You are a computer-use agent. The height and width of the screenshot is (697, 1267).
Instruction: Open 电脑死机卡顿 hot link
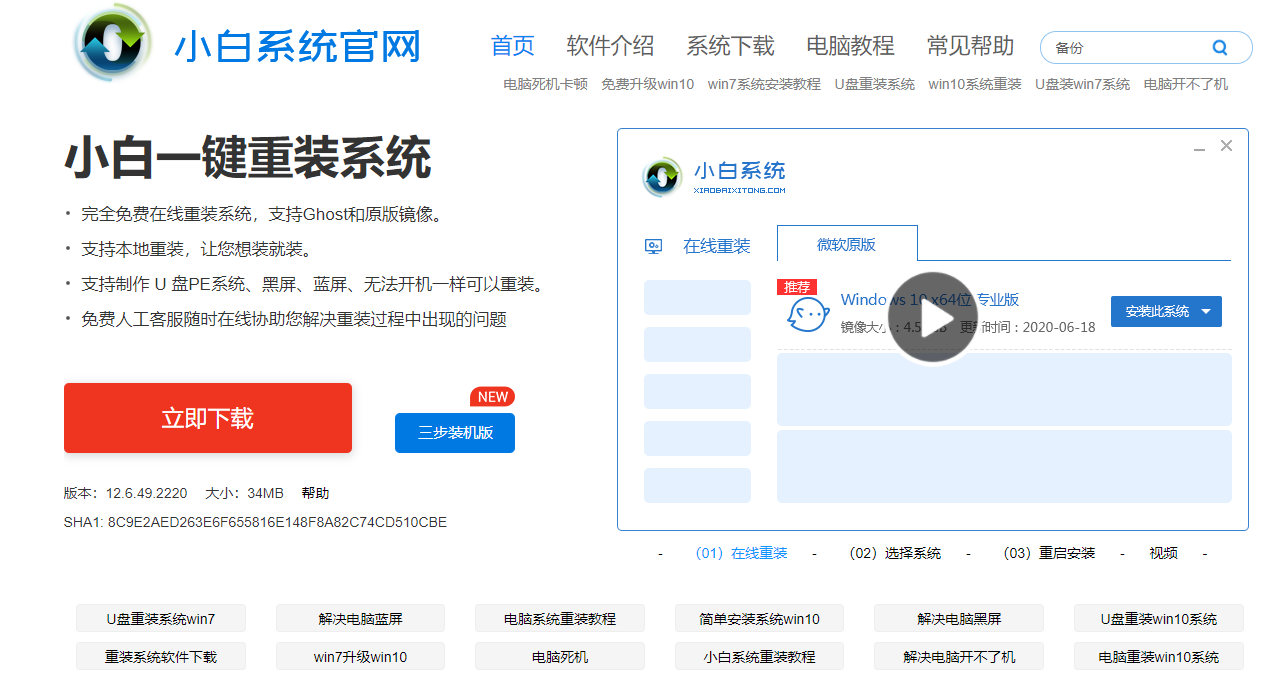[545, 84]
